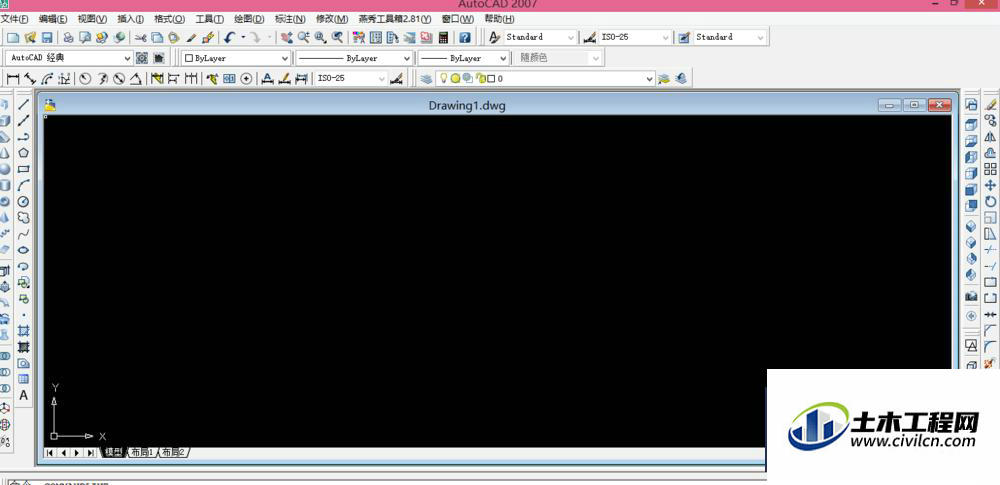Click the last-tab navigation arrow button
The width and height of the screenshot is (1000, 485).
tap(91, 452)
